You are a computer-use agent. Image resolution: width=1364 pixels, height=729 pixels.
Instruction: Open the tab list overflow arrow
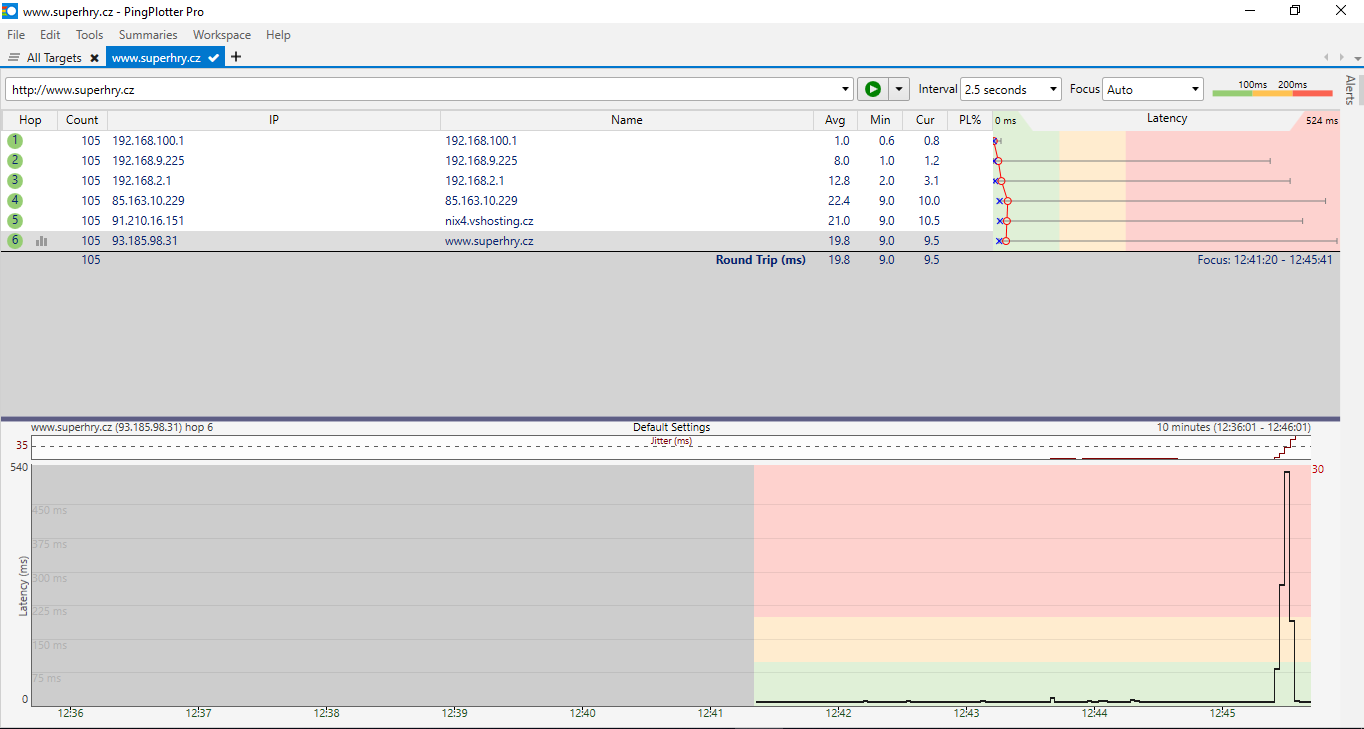click(x=1355, y=58)
